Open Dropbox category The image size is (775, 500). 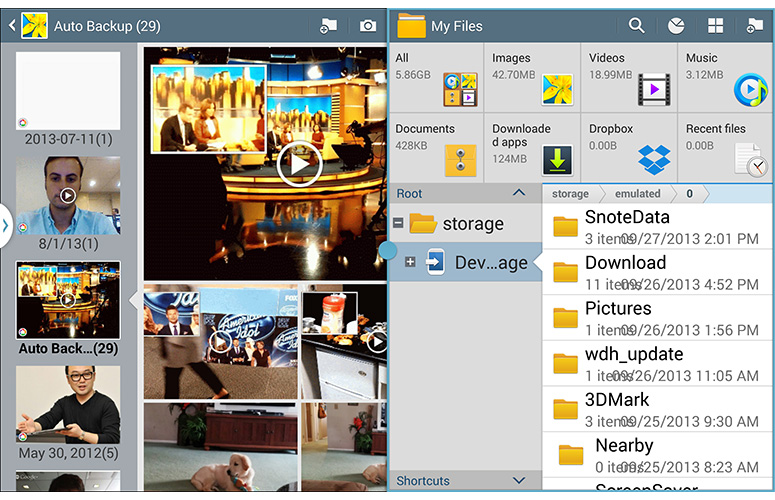coord(629,148)
